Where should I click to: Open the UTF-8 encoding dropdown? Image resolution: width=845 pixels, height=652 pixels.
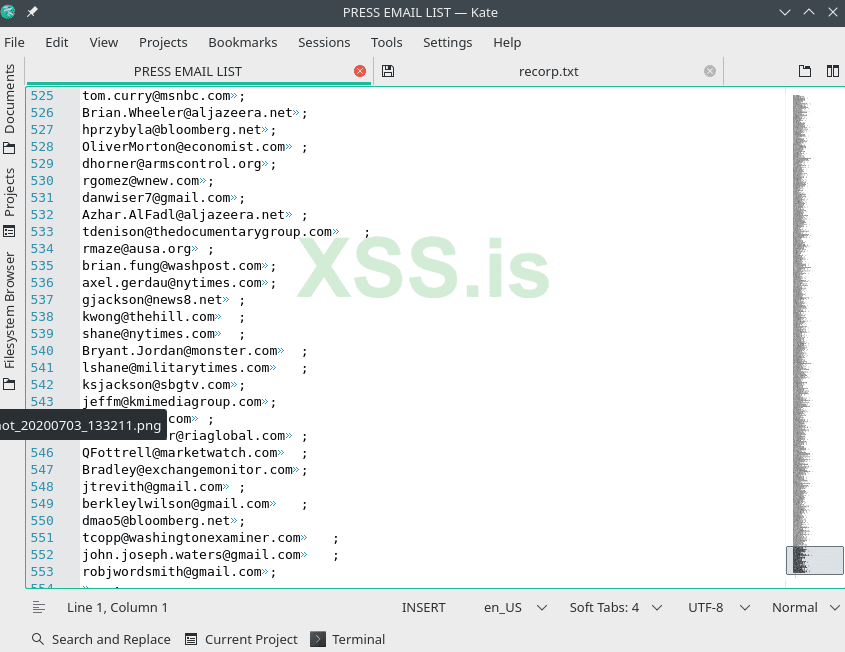(715, 607)
